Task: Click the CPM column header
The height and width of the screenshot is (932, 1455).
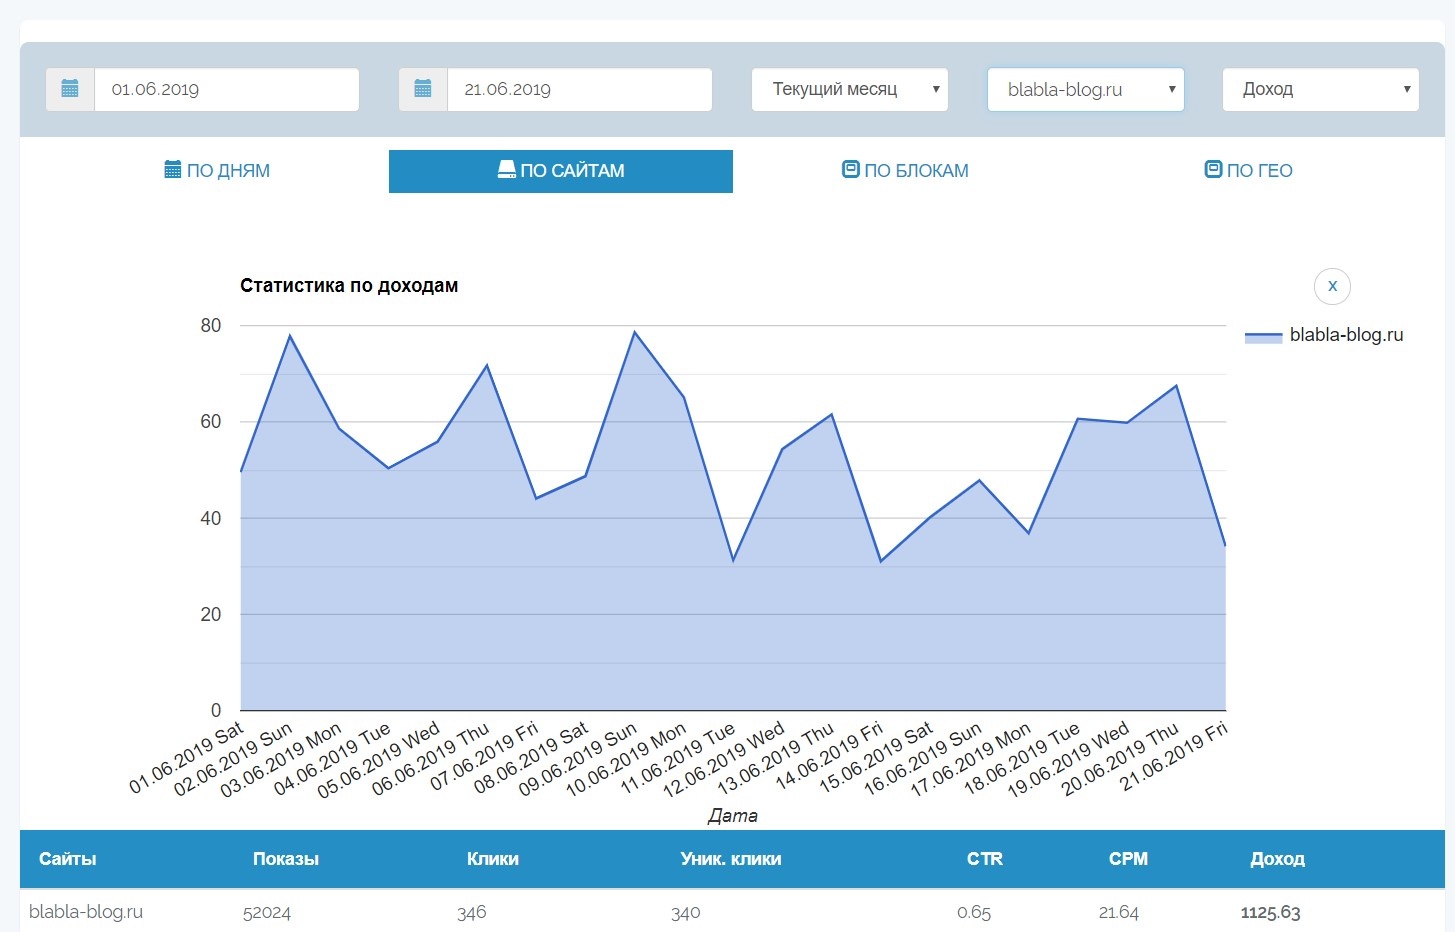Action: tap(1128, 859)
